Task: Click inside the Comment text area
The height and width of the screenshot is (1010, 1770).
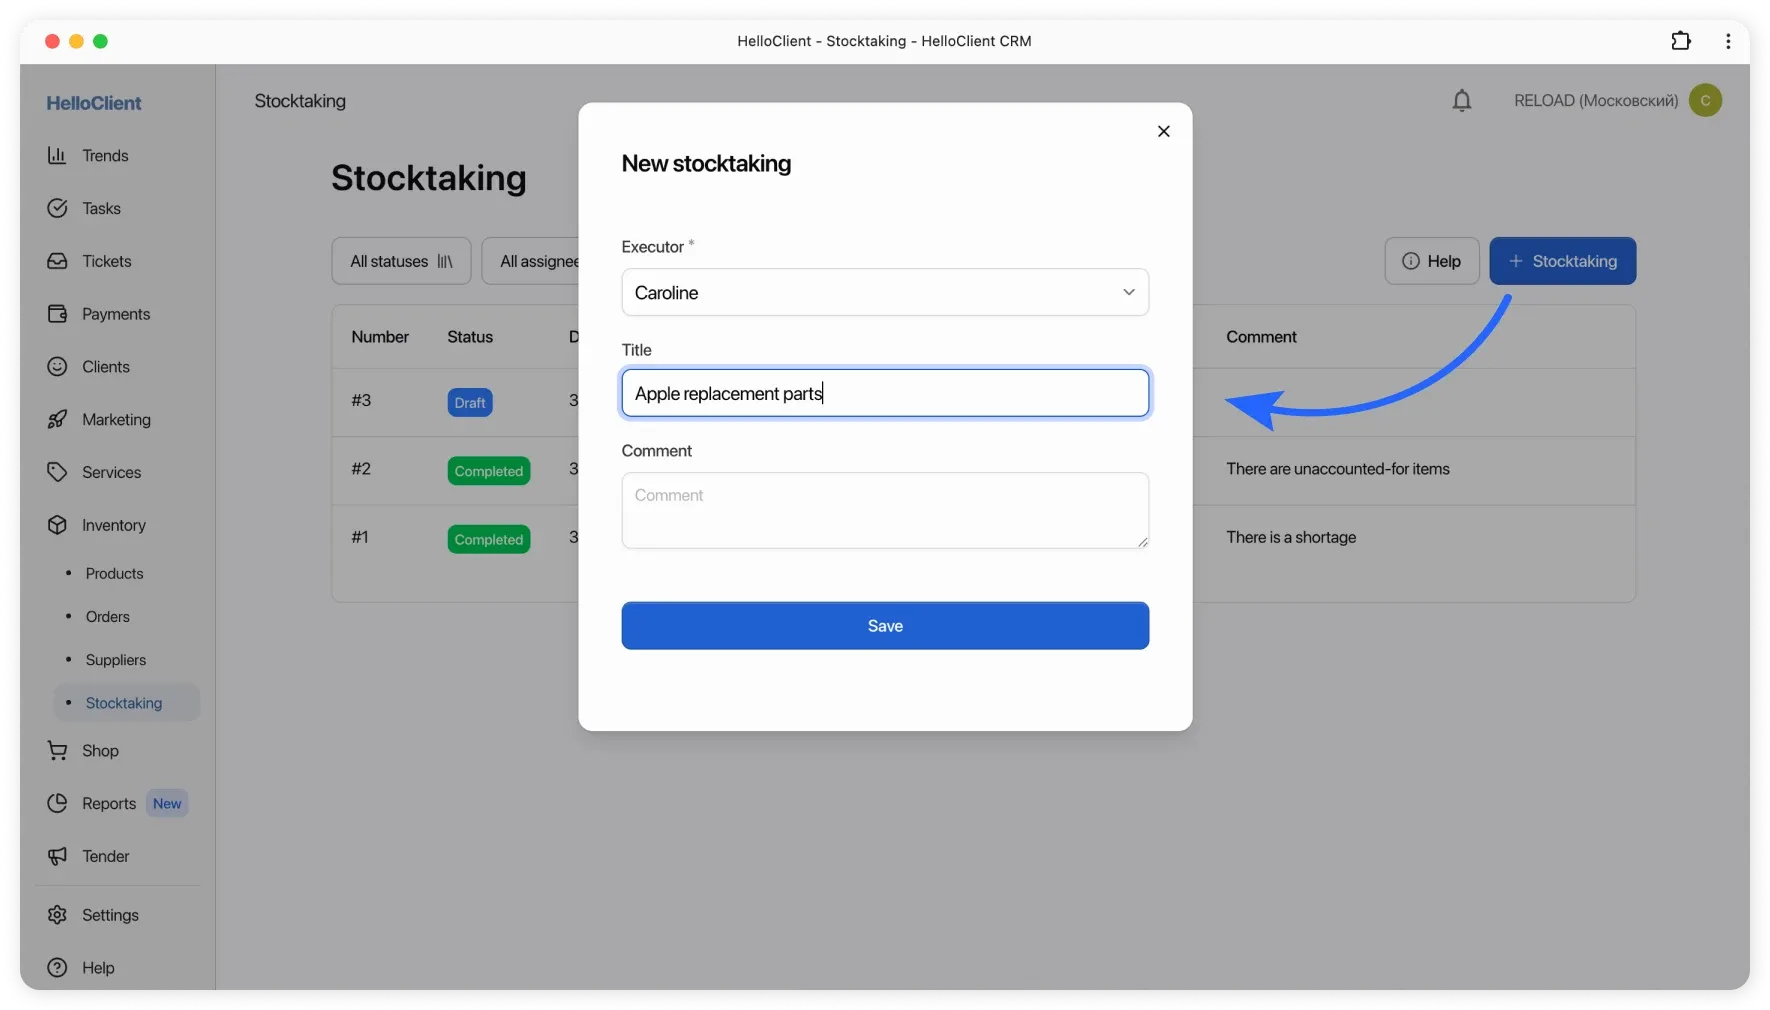Action: click(x=884, y=510)
